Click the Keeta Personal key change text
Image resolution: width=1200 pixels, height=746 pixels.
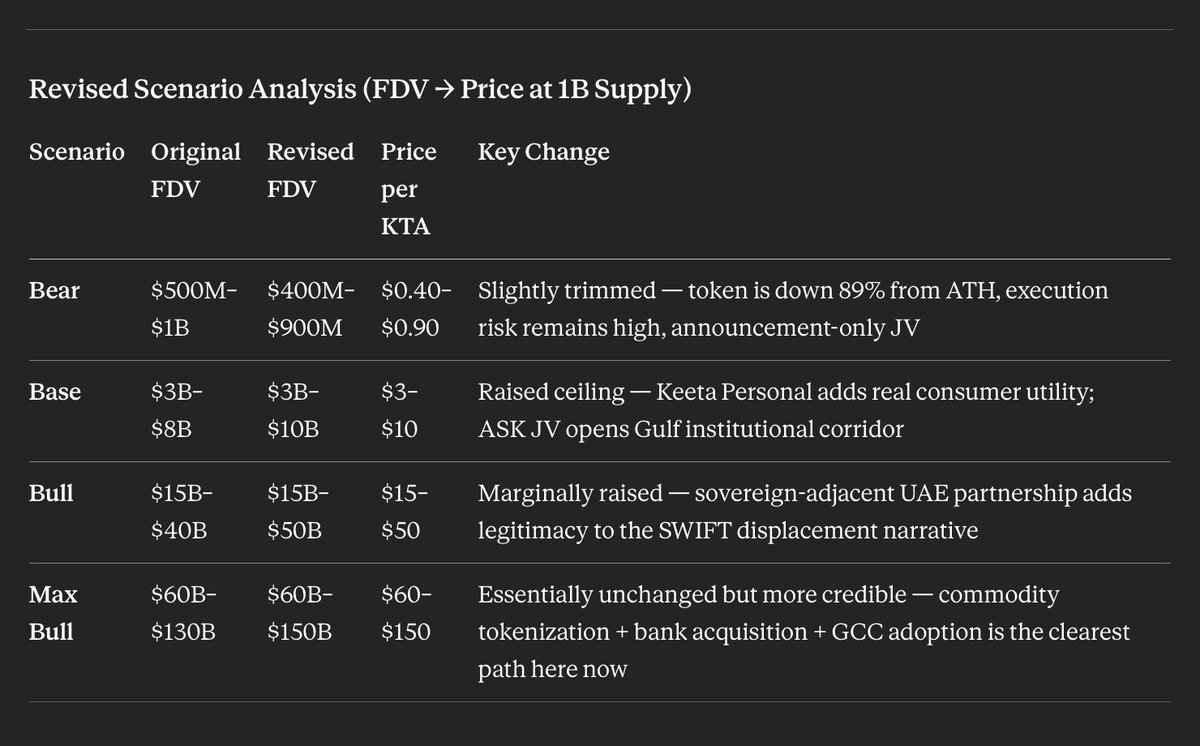click(786, 411)
